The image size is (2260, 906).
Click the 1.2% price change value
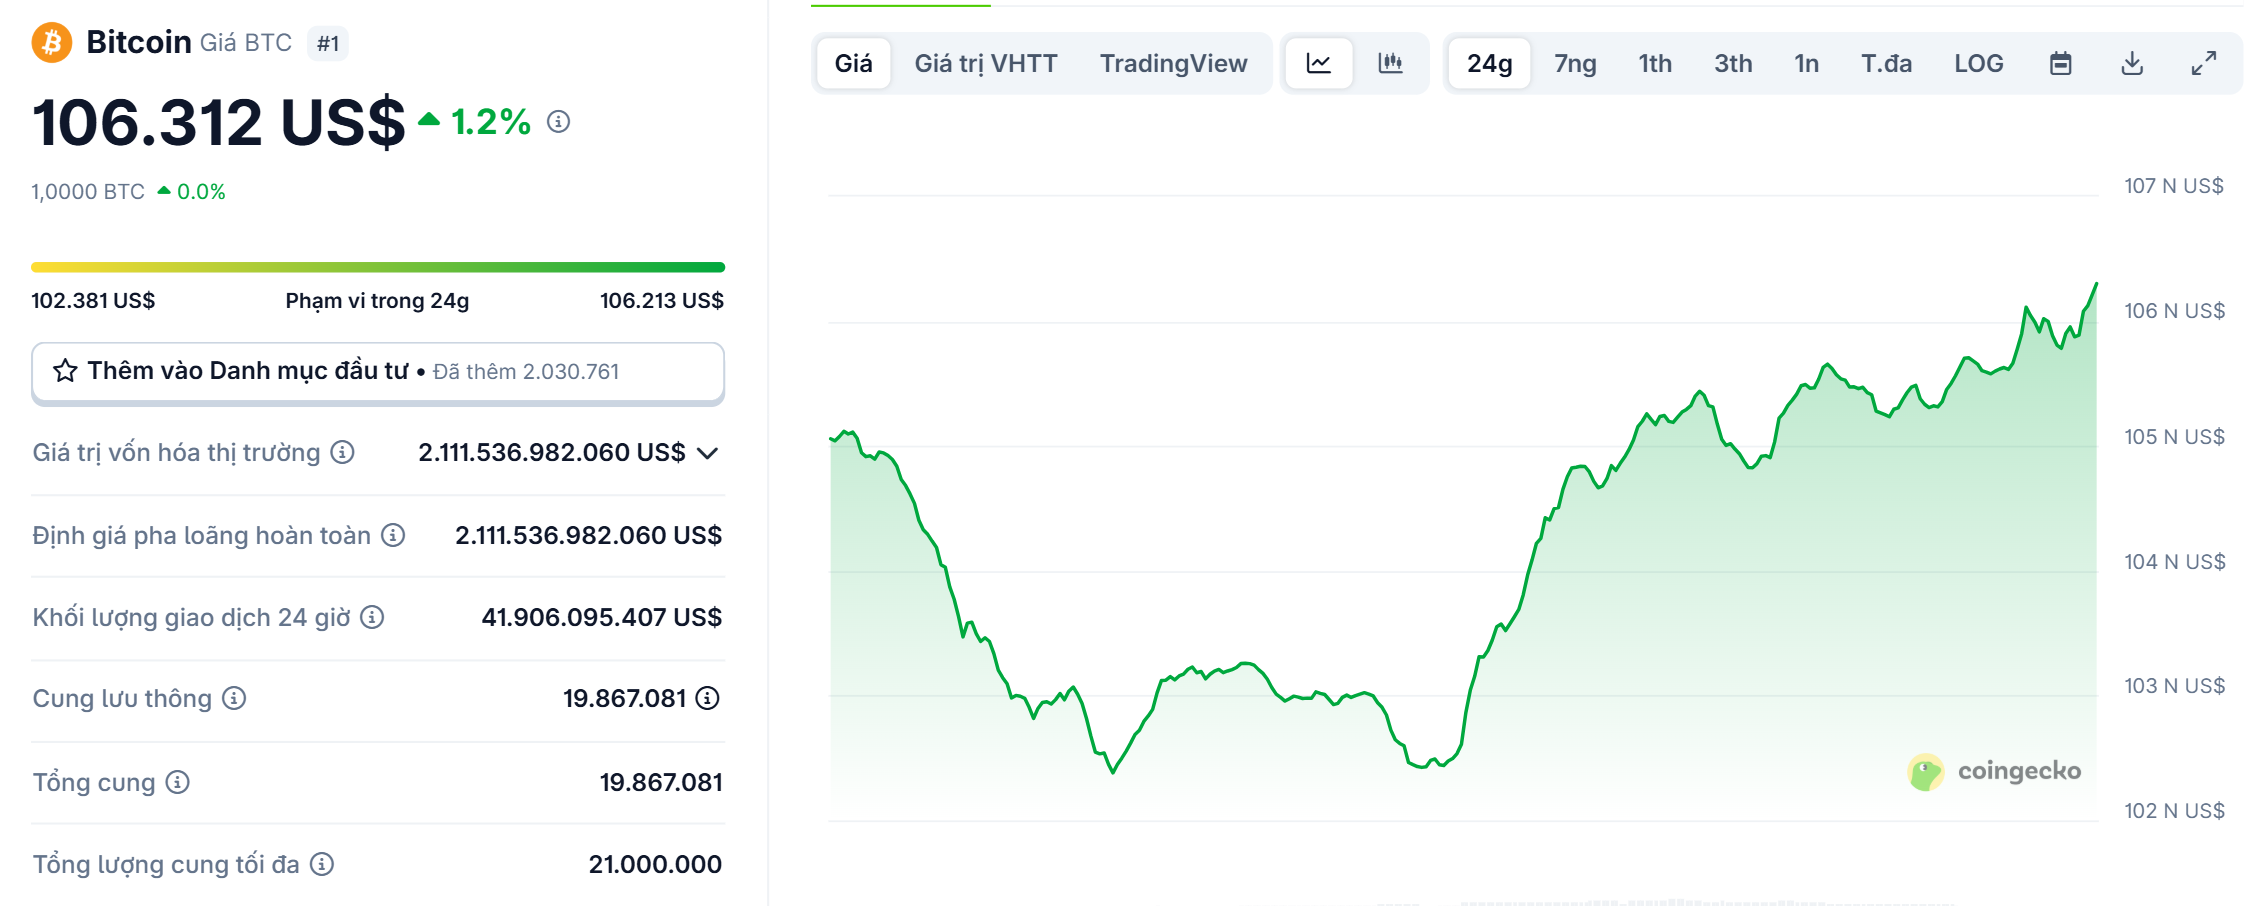pyautogui.click(x=490, y=122)
